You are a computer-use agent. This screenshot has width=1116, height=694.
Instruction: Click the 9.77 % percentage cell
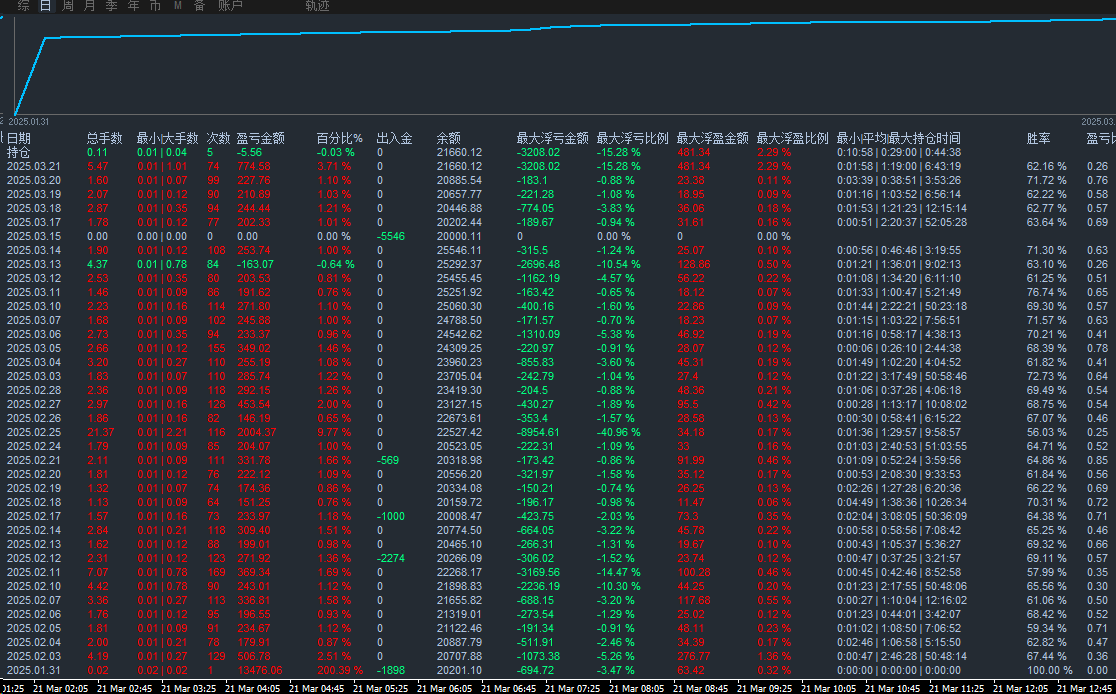coord(334,432)
